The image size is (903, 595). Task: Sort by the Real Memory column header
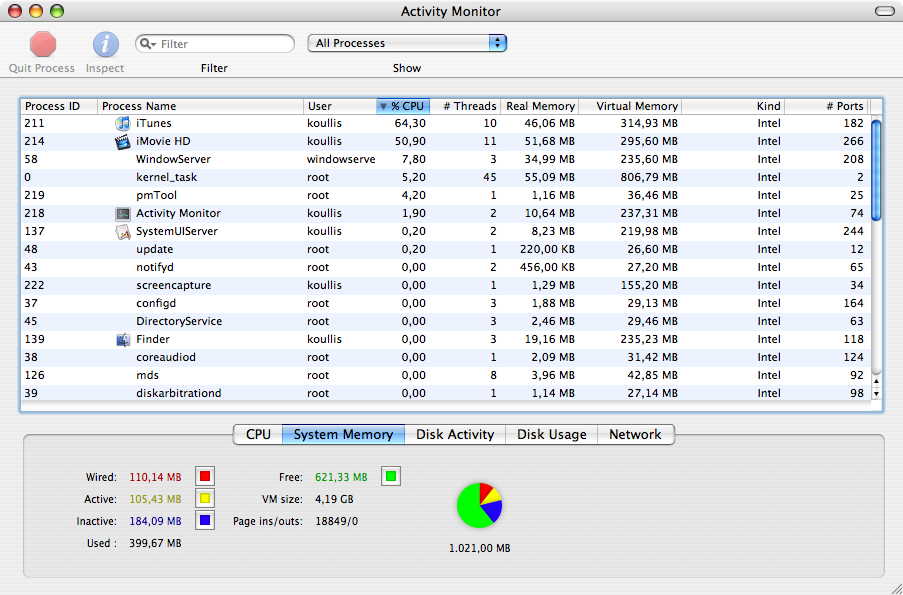pyautogui.click(x=540, y=106)
